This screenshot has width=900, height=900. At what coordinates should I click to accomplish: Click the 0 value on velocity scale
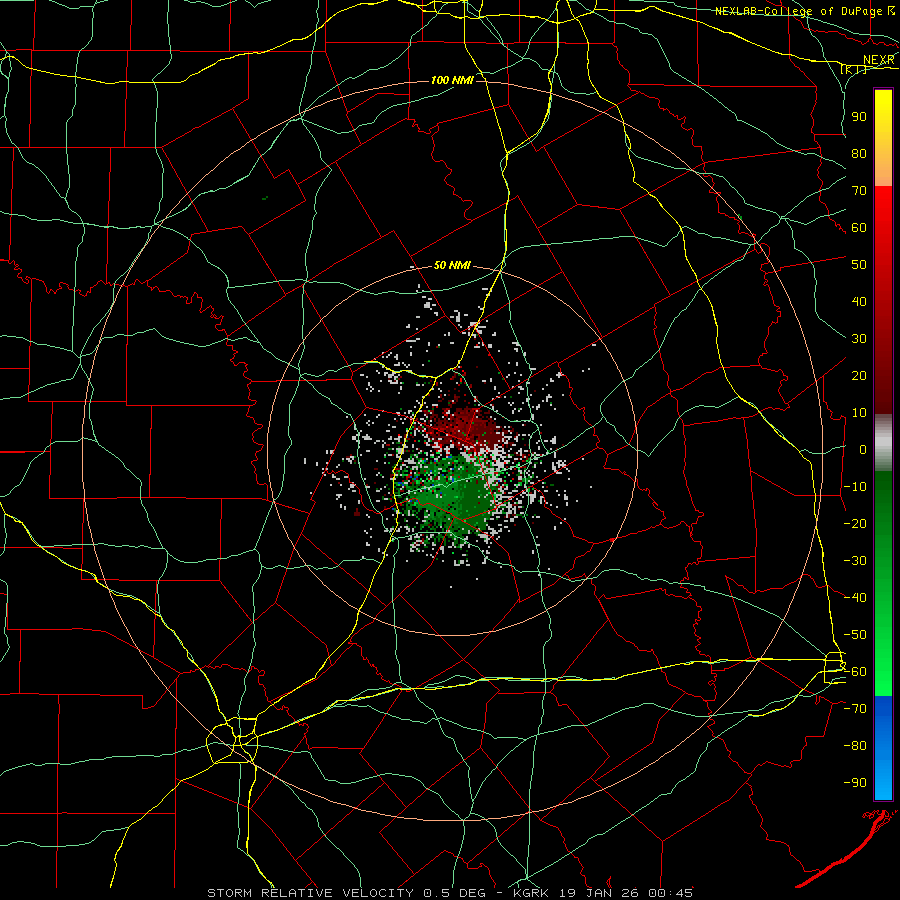863,449
